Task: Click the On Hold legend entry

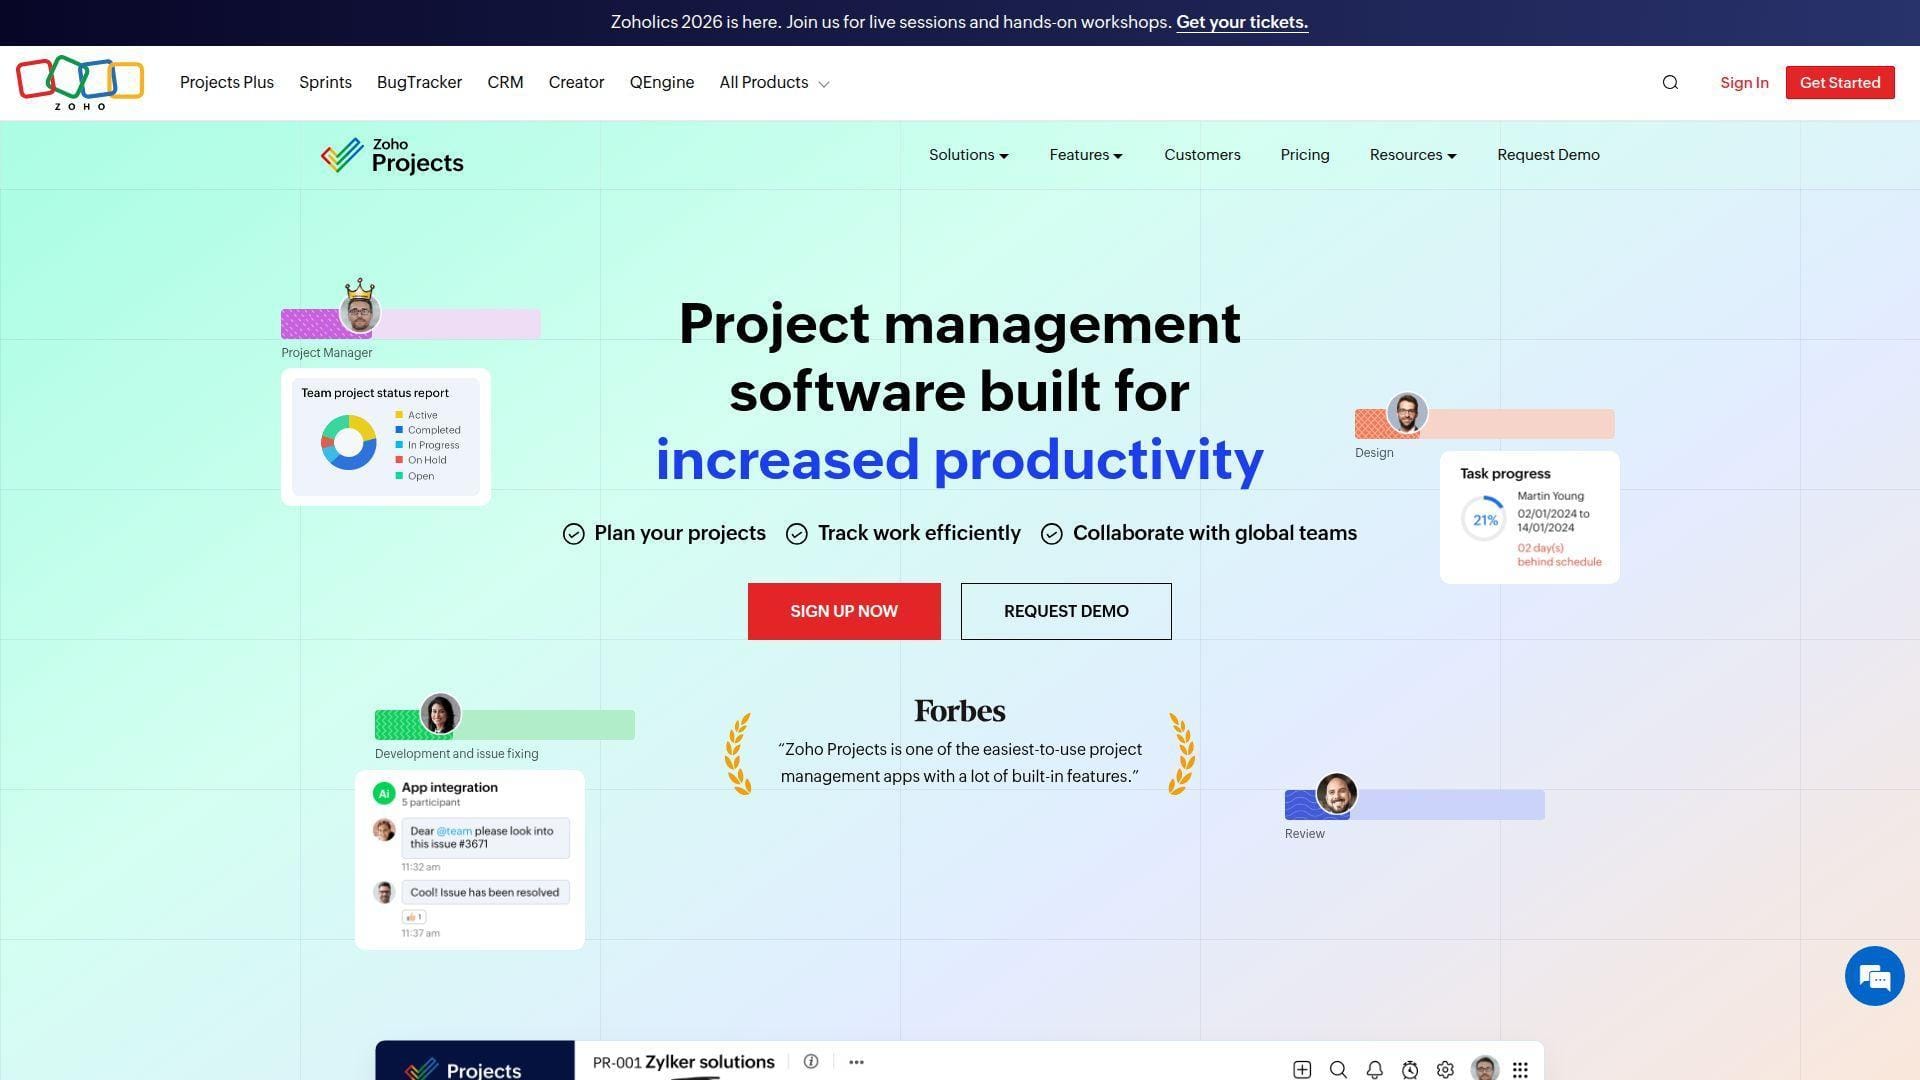Action: pos(421,460)
